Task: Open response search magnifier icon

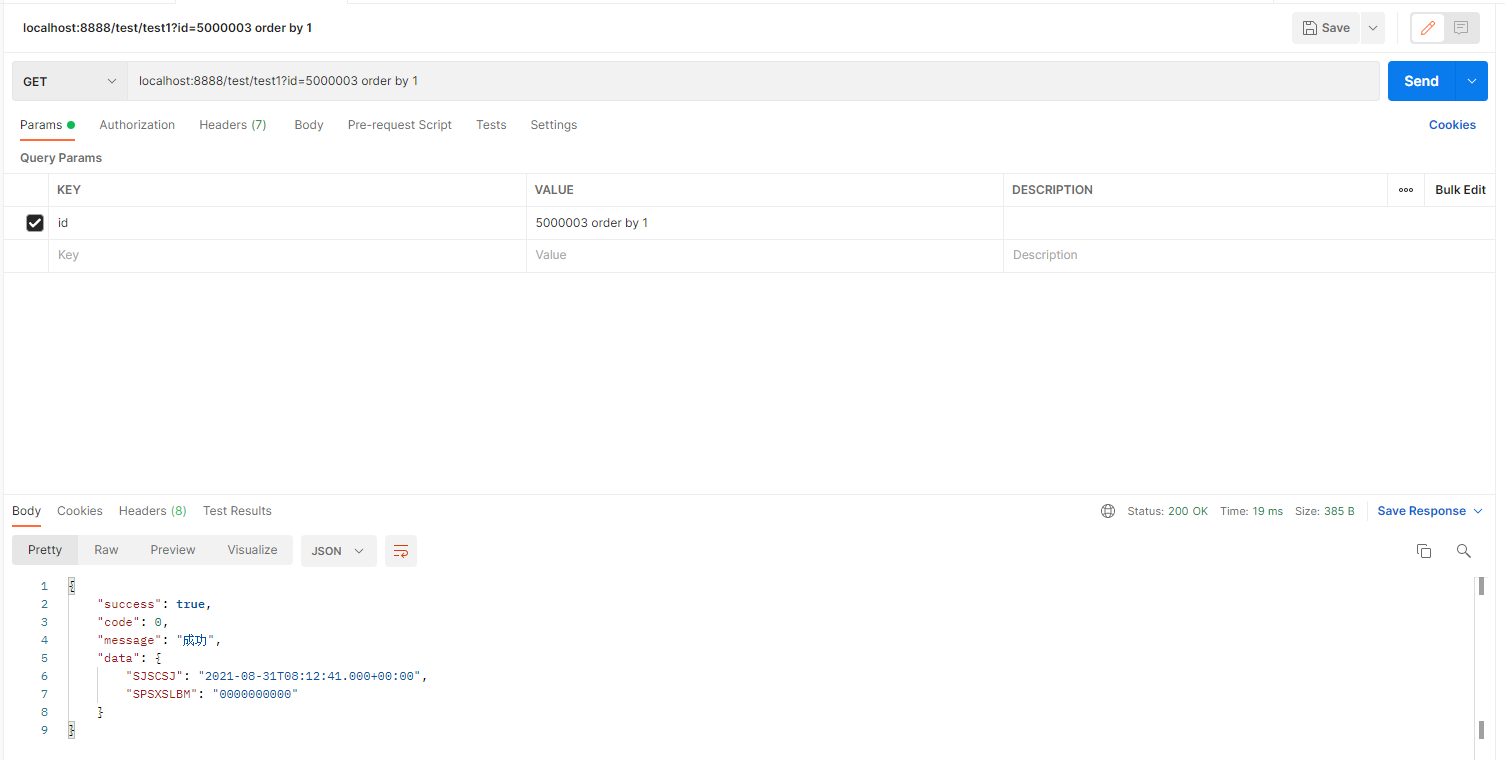Action: click(1464, 551)
